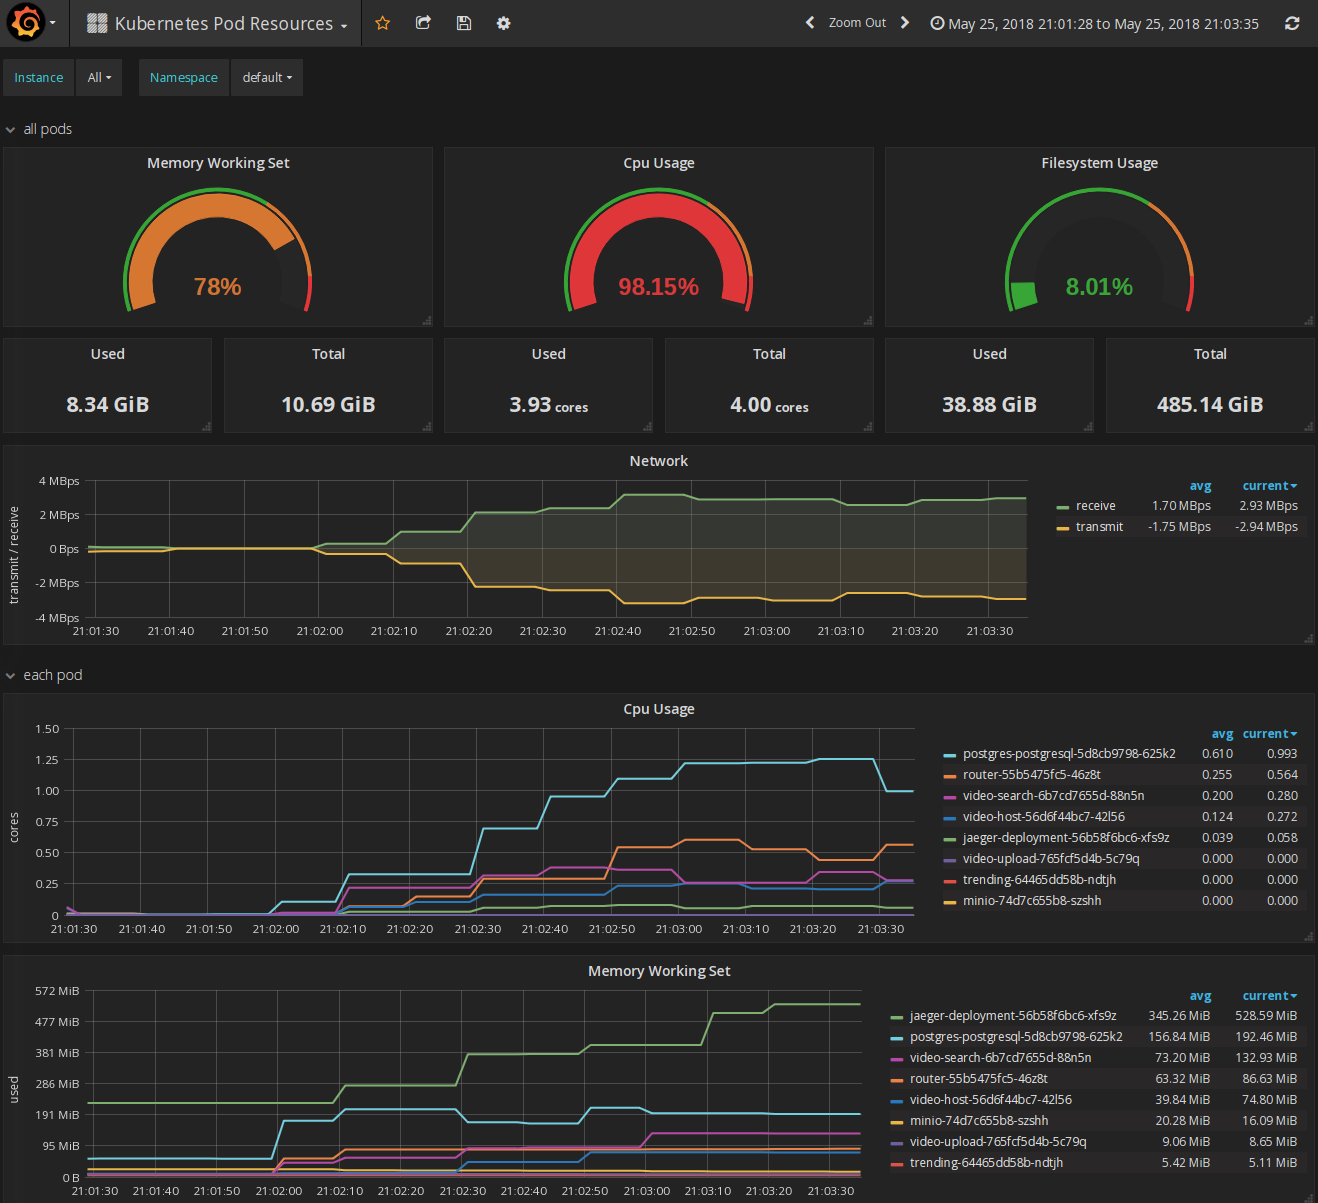1318x1203 pixels.
Task: Select video-host-56d6f44bc7-42l56 in Memory legend
Action: pos(991,1100)
